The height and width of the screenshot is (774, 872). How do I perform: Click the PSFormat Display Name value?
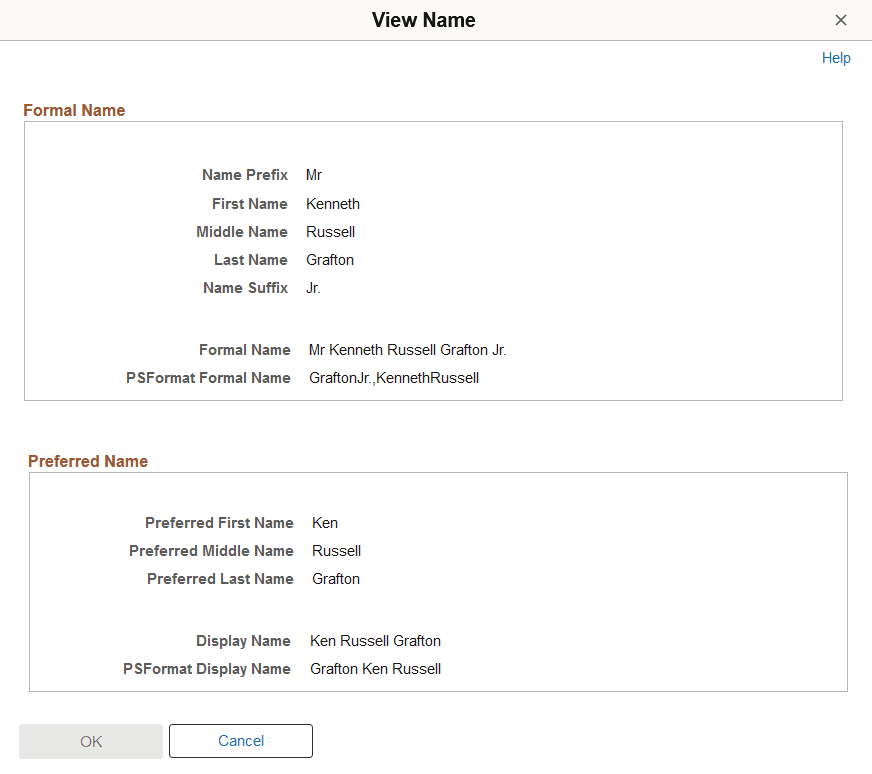(375, 669)
